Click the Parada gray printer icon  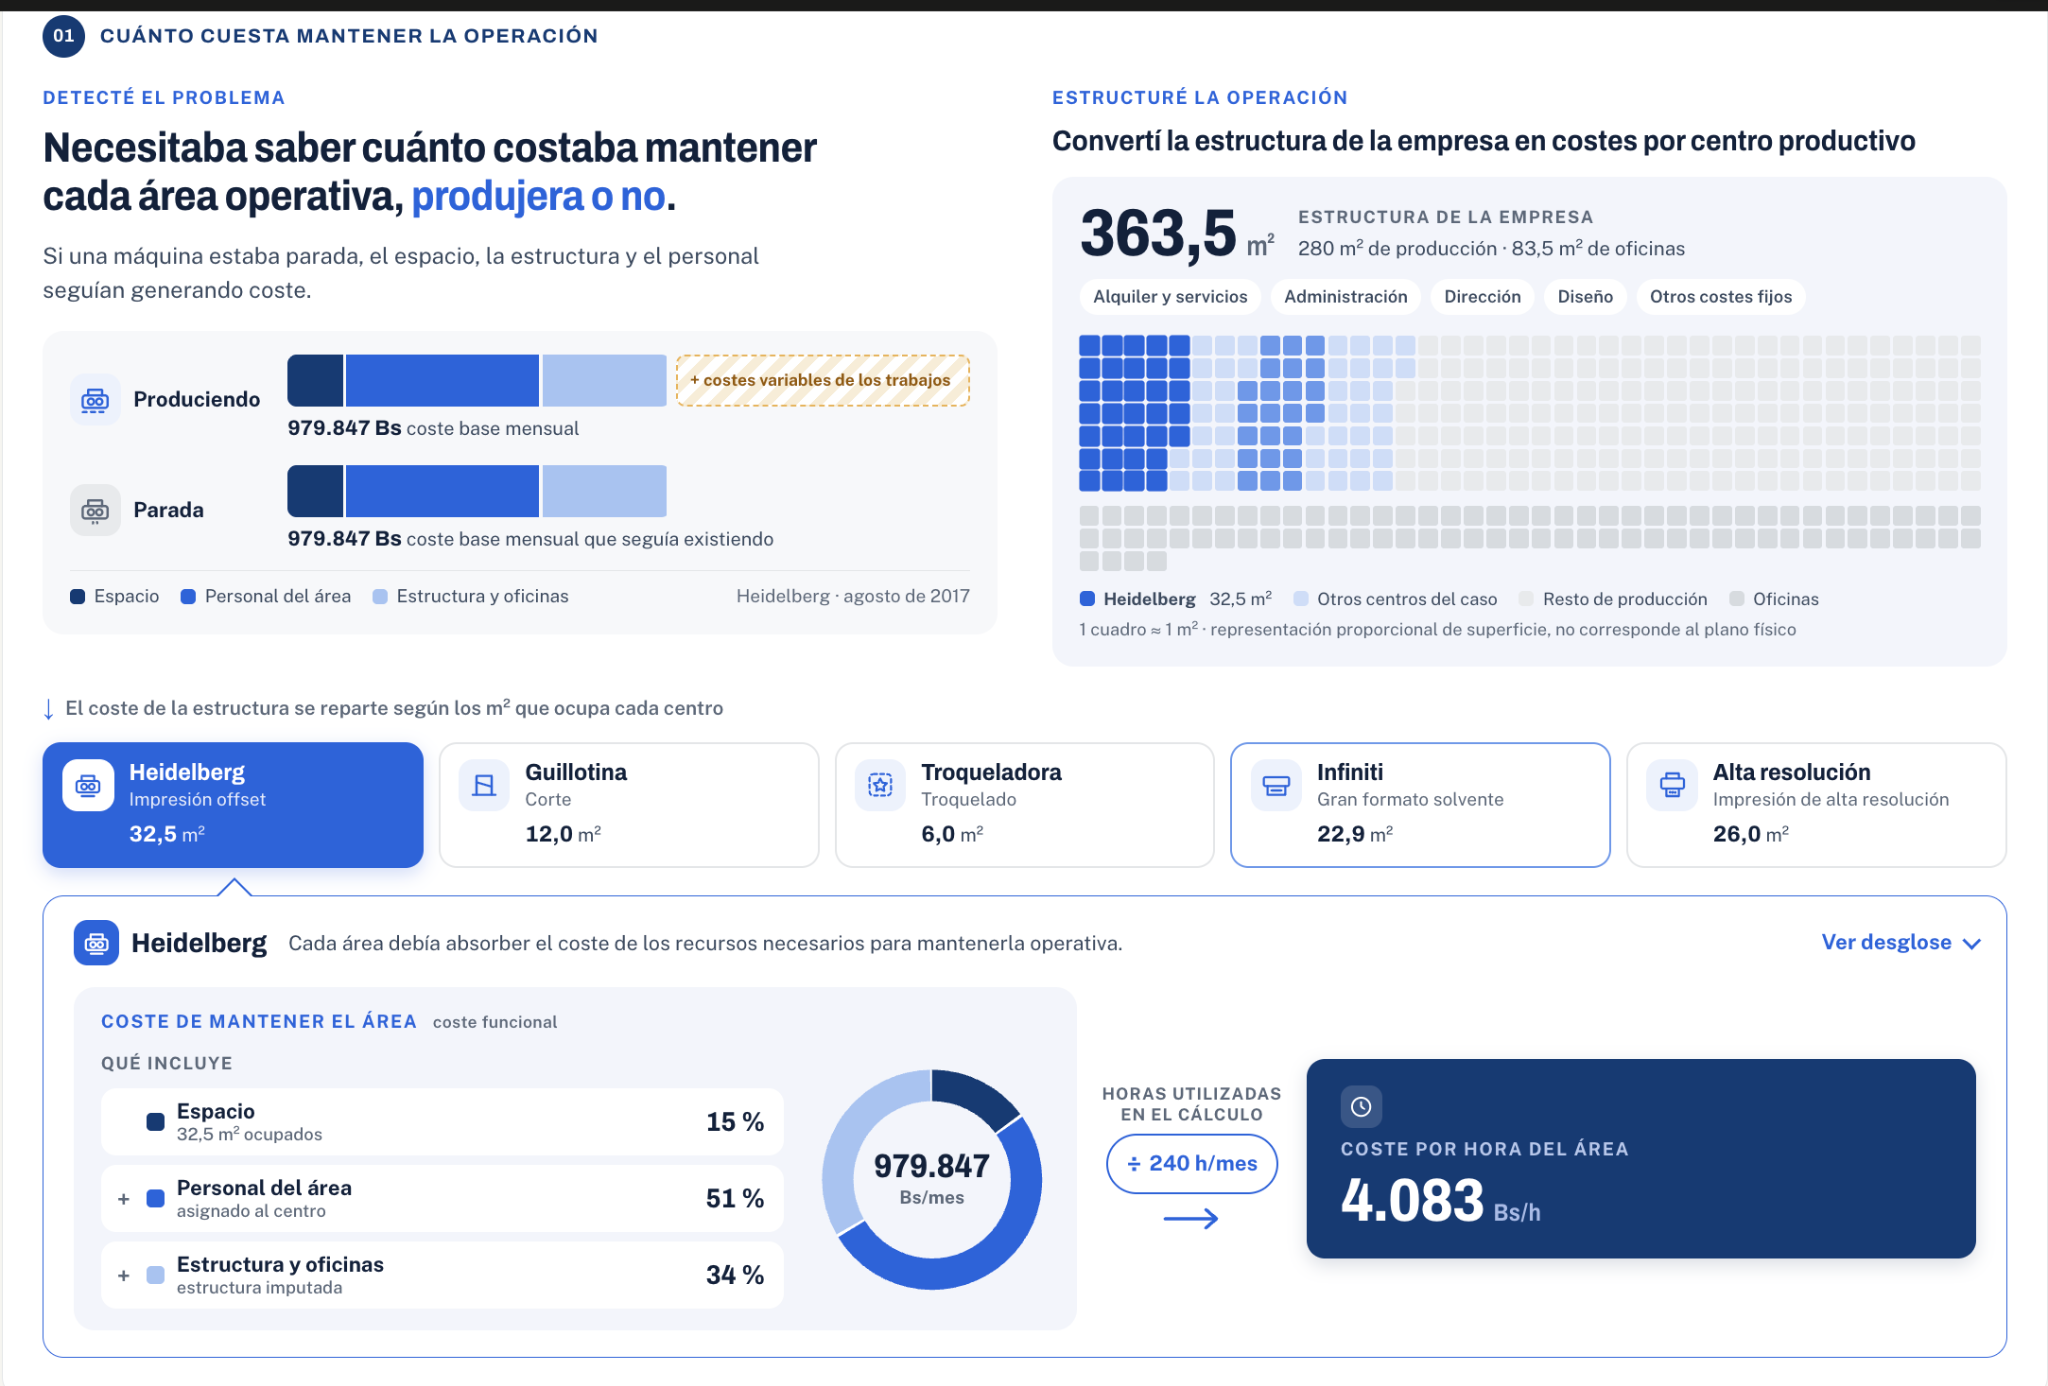point(95,510)
